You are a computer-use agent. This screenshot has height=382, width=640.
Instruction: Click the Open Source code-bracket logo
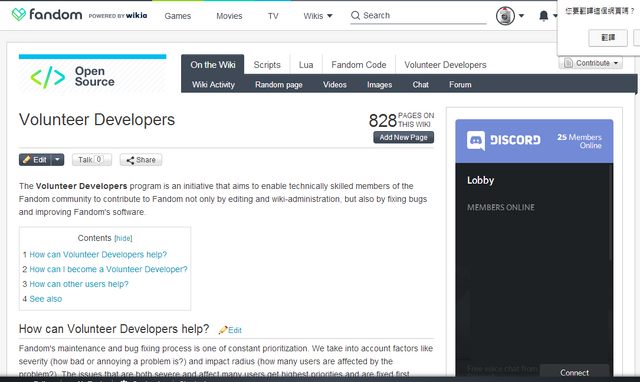(48, 77)
